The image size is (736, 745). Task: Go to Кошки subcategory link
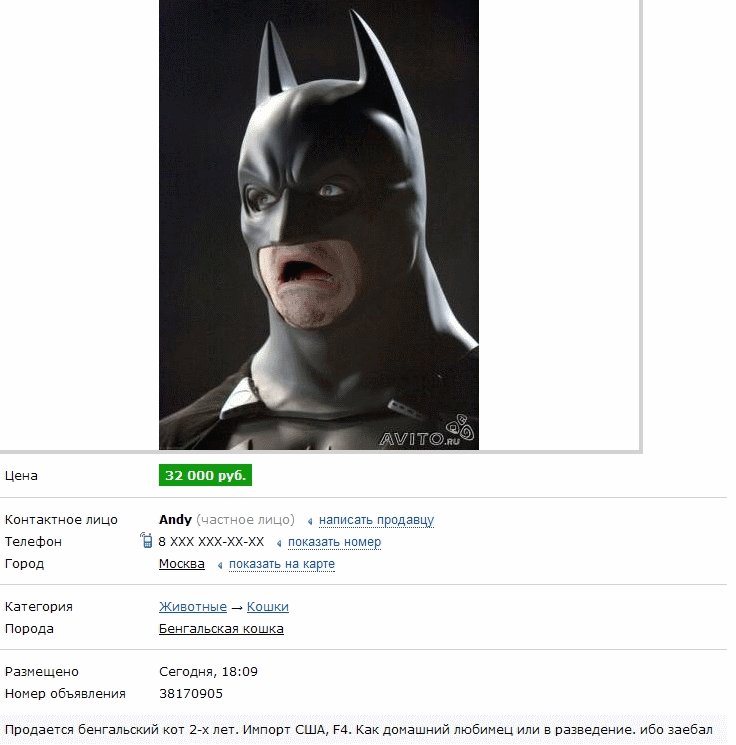268,607
